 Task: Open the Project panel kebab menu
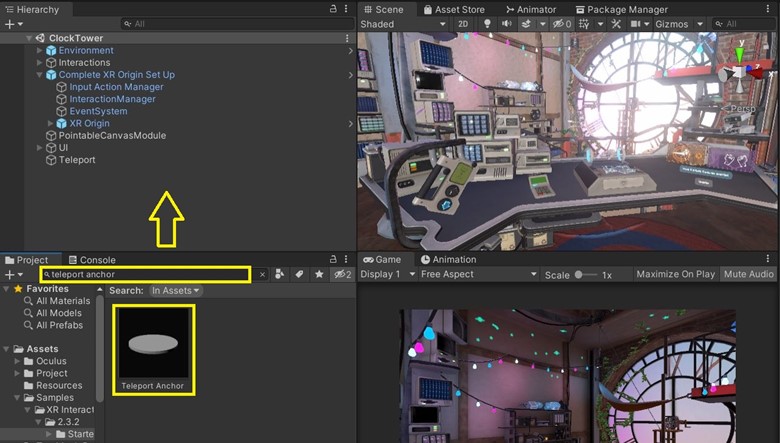coord(346,259)
